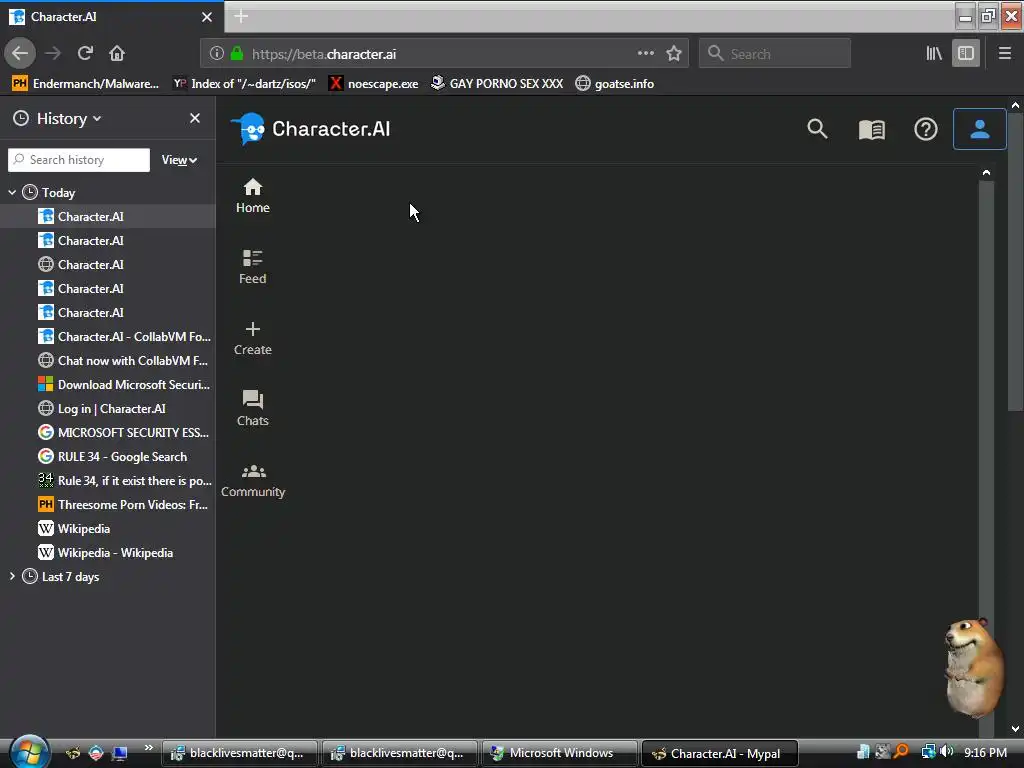
Task: Open Endermanch/Malware bookmark
Action: (86, 84)
